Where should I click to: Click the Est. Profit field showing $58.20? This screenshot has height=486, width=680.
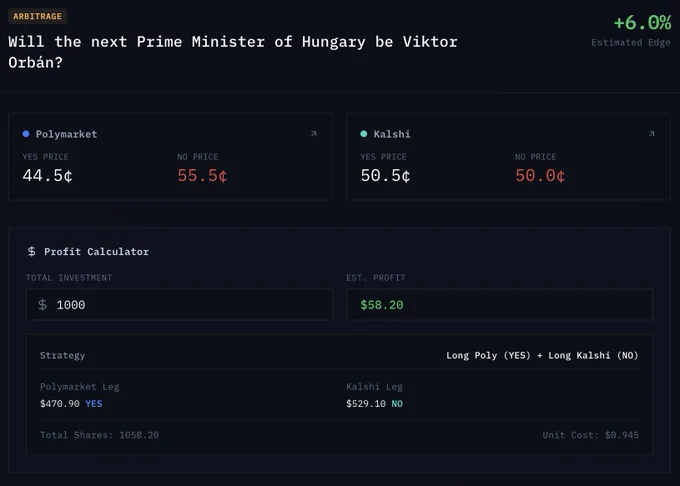500,305
